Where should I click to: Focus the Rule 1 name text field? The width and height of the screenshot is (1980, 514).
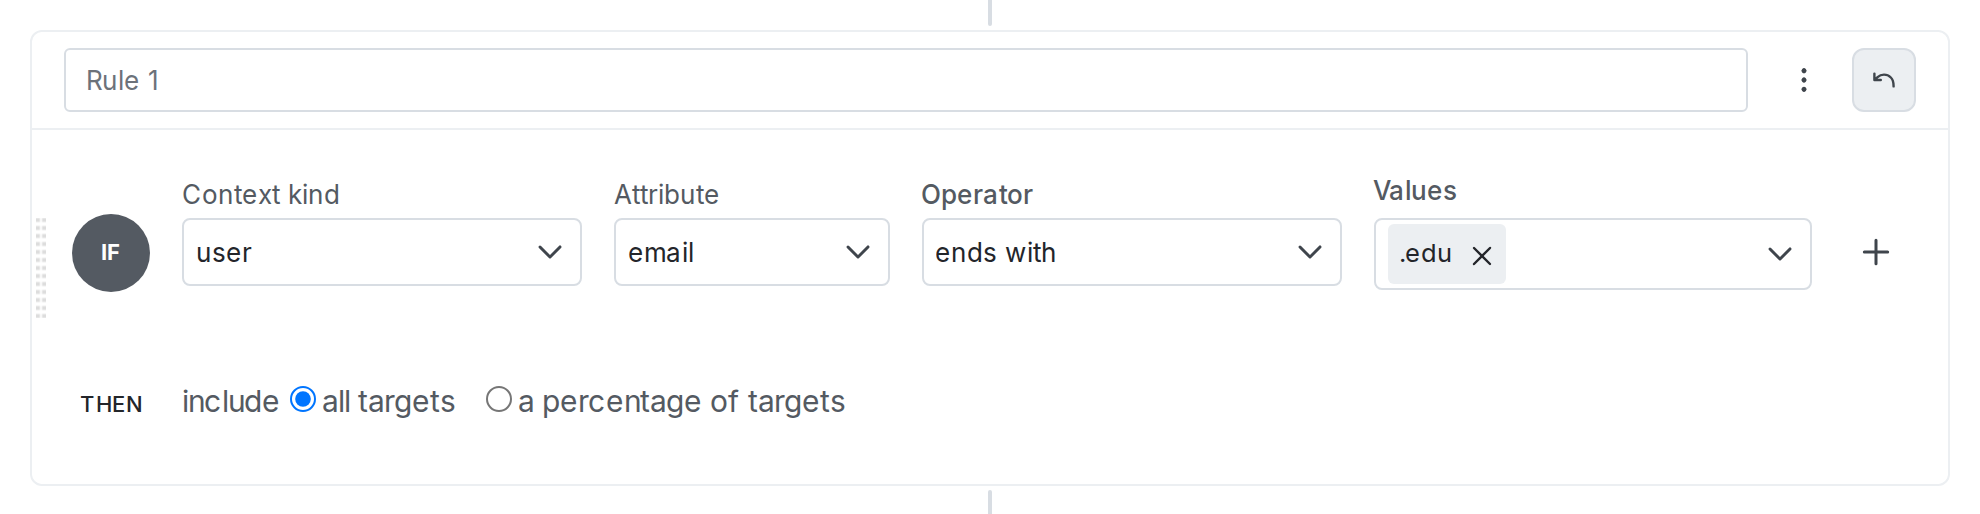(905, 80)
